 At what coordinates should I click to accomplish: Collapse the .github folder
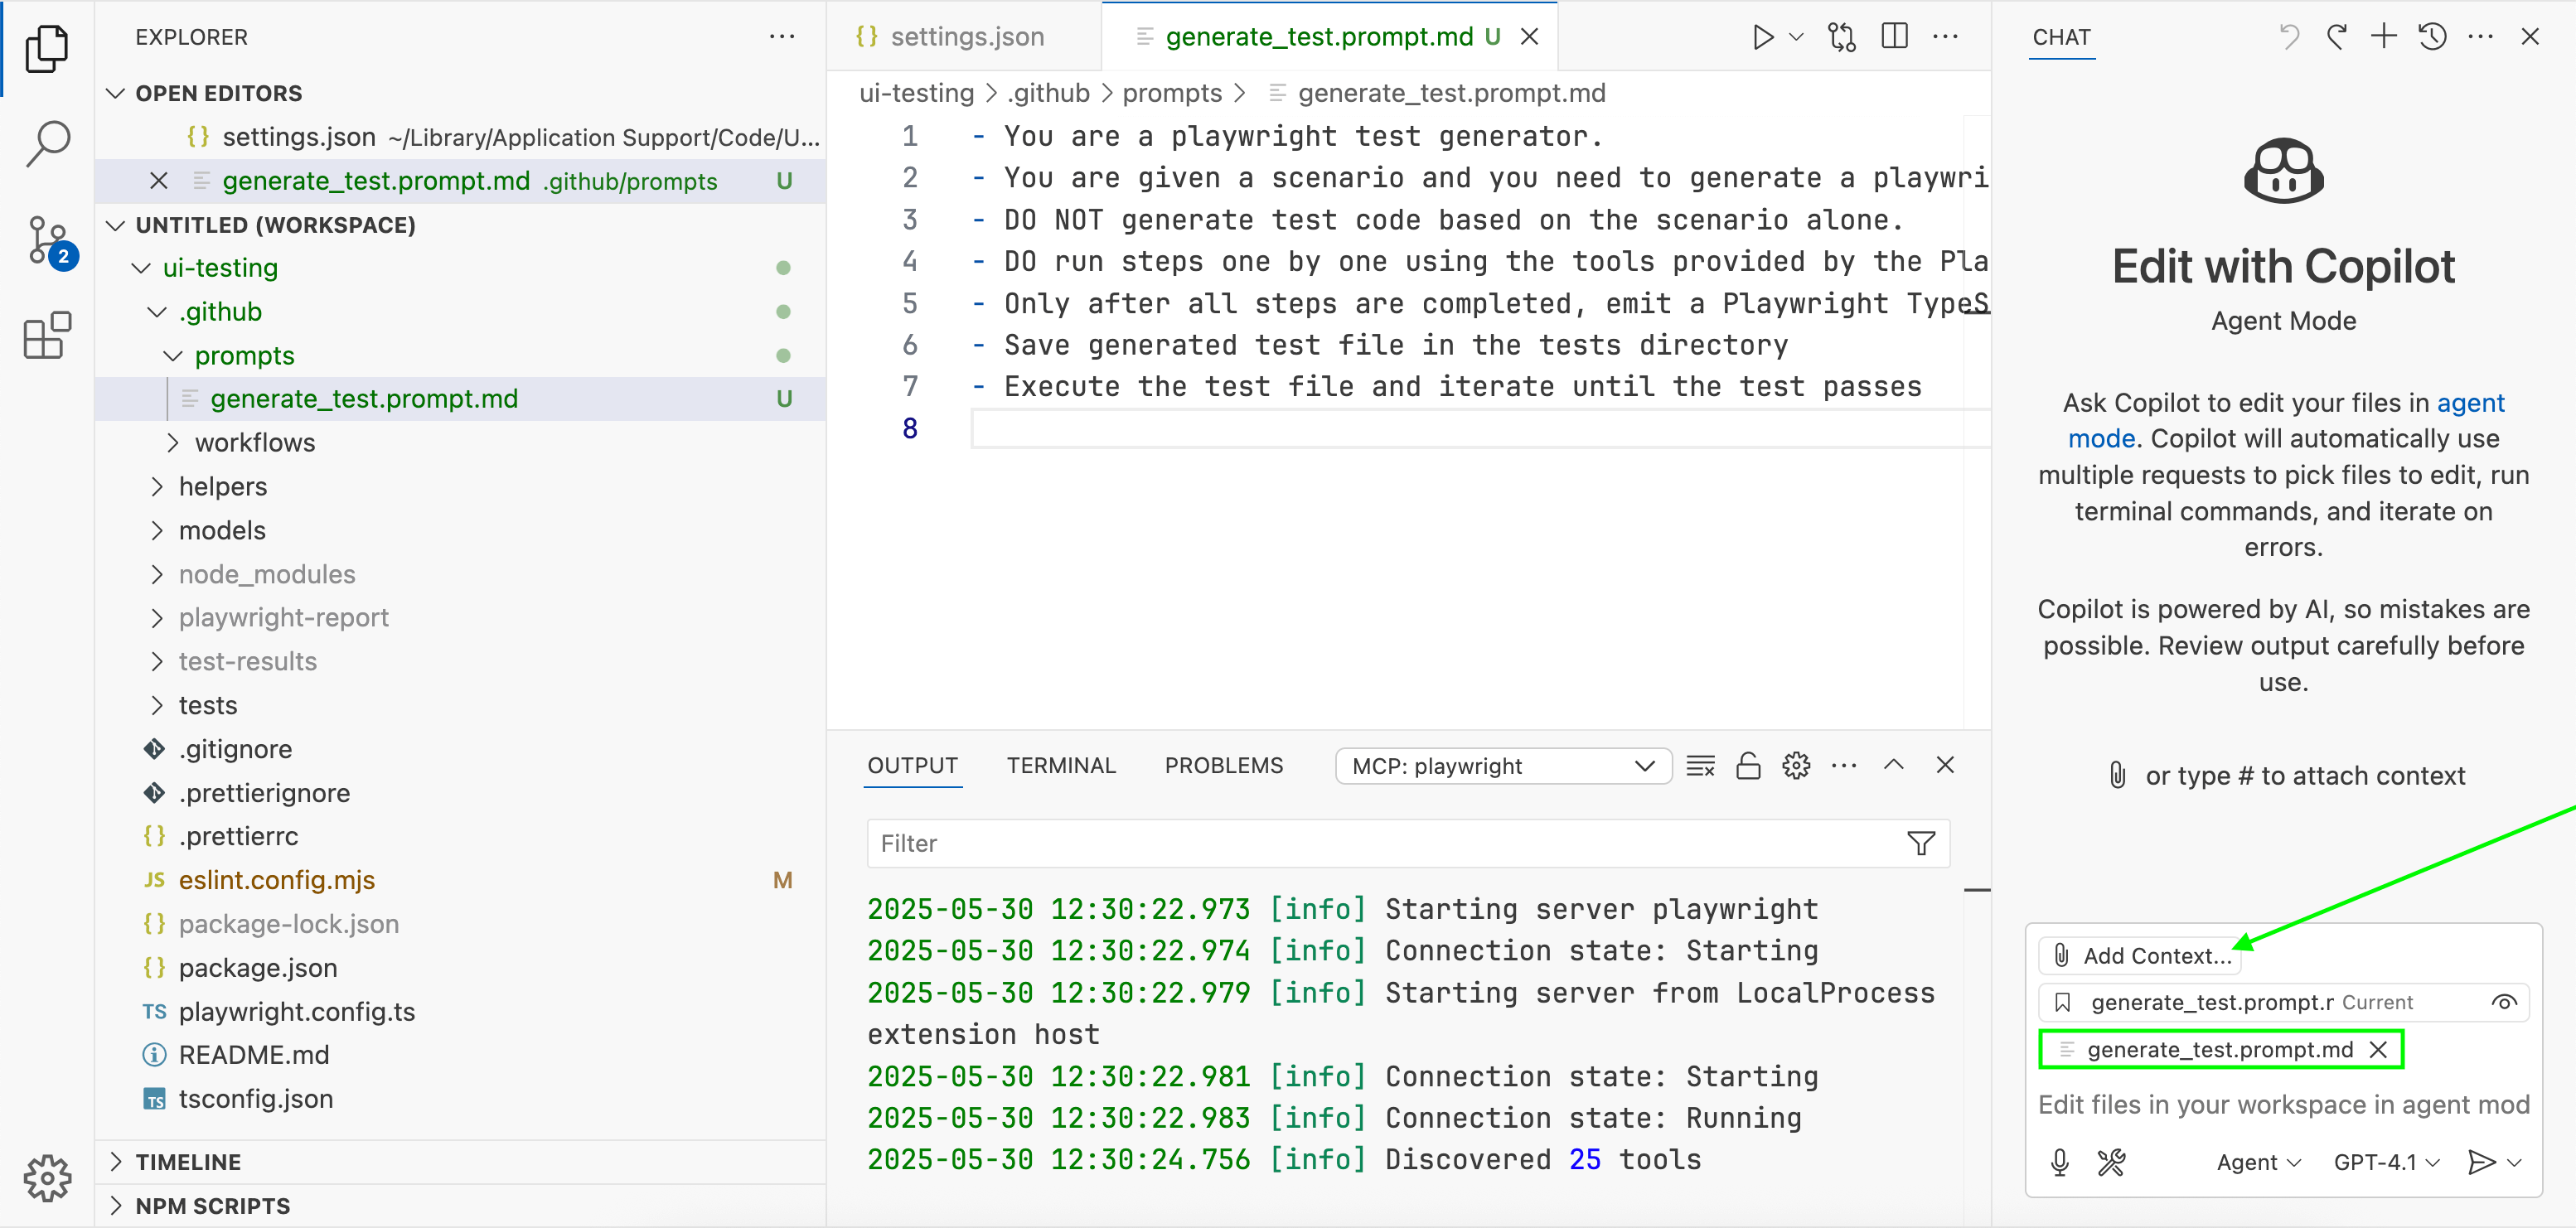point(157,312)
